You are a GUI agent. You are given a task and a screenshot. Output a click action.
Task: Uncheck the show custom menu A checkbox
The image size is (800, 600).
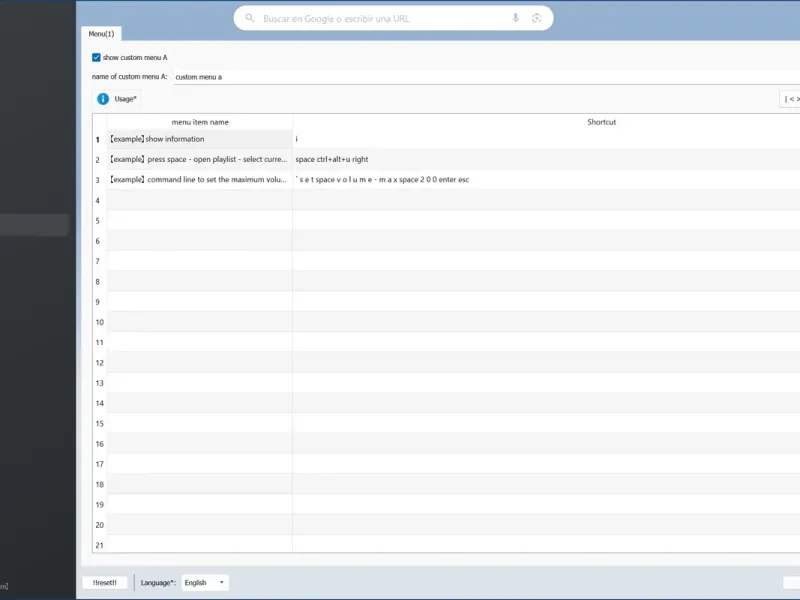[96, 57]
